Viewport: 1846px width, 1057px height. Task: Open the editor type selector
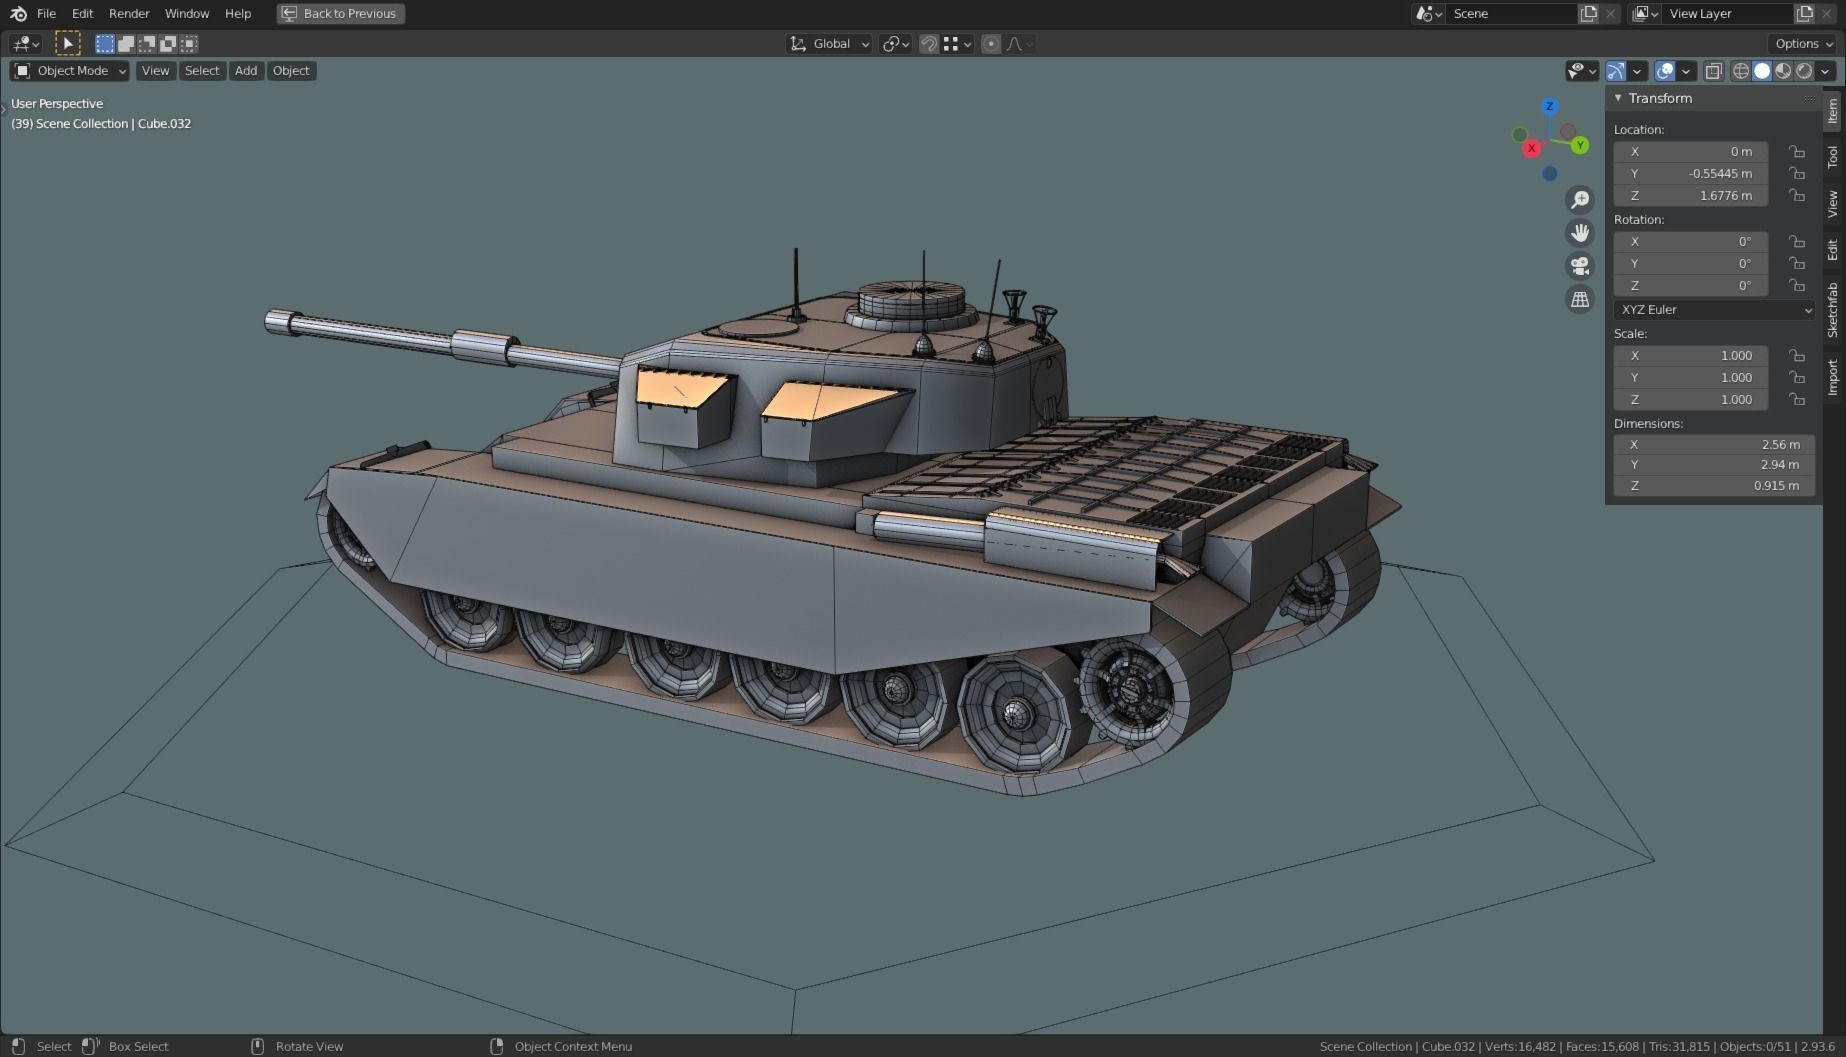click(25, 43)
